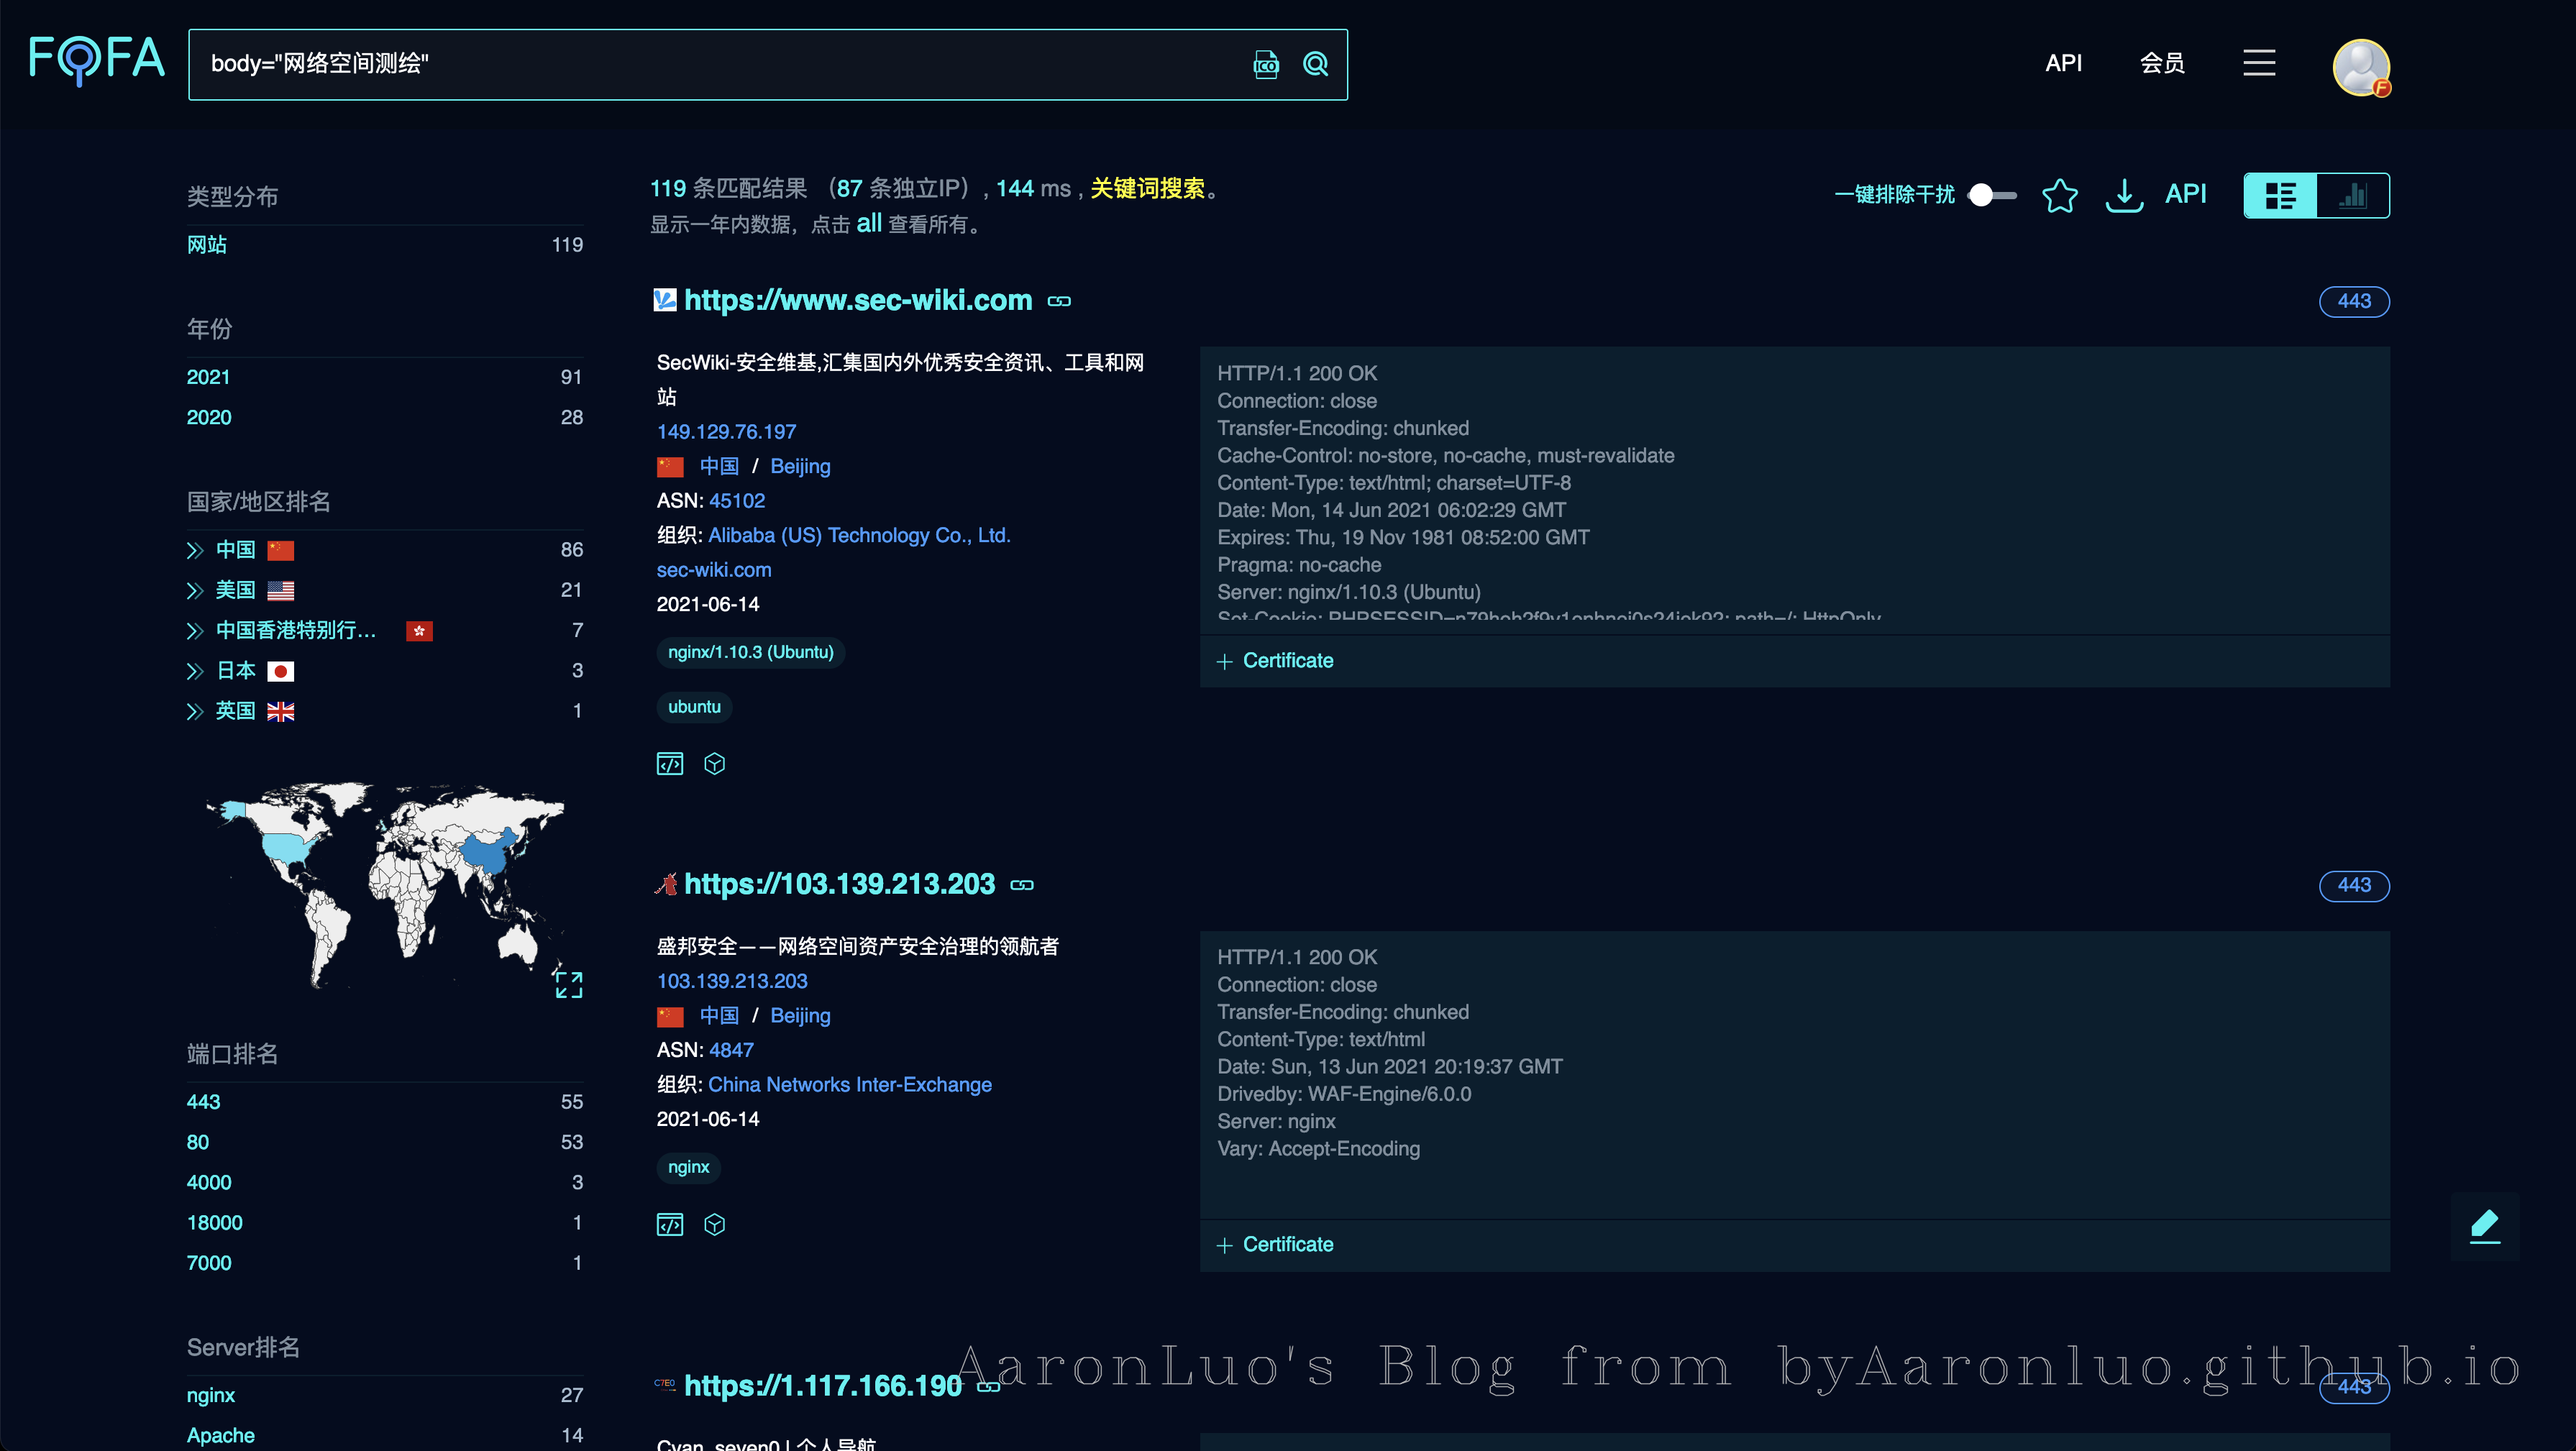Open the 会员 membership menu item

(2162, 63)
